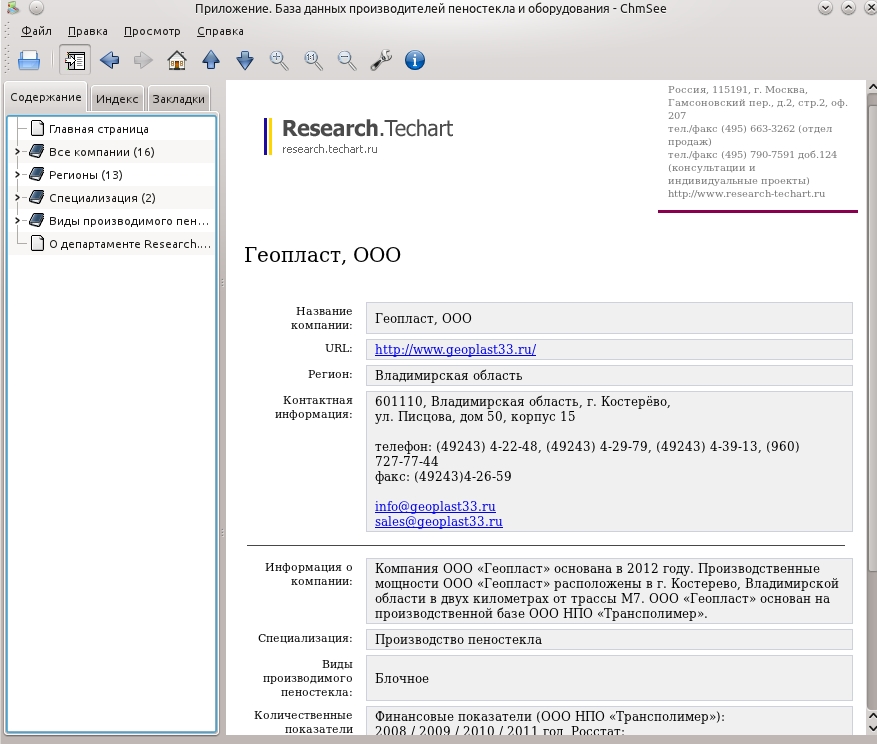Expand Виды производимого пен... node
This screenshot has height=744, width=877.
[x=17, y=220]
